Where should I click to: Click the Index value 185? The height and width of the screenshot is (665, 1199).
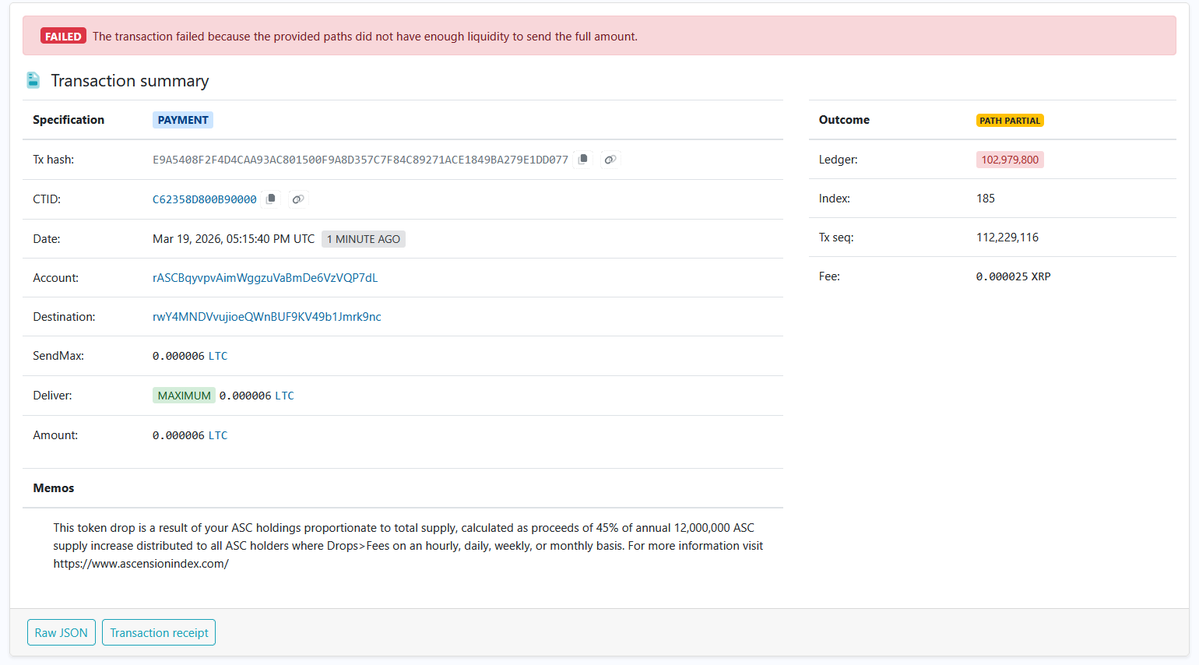986,199
